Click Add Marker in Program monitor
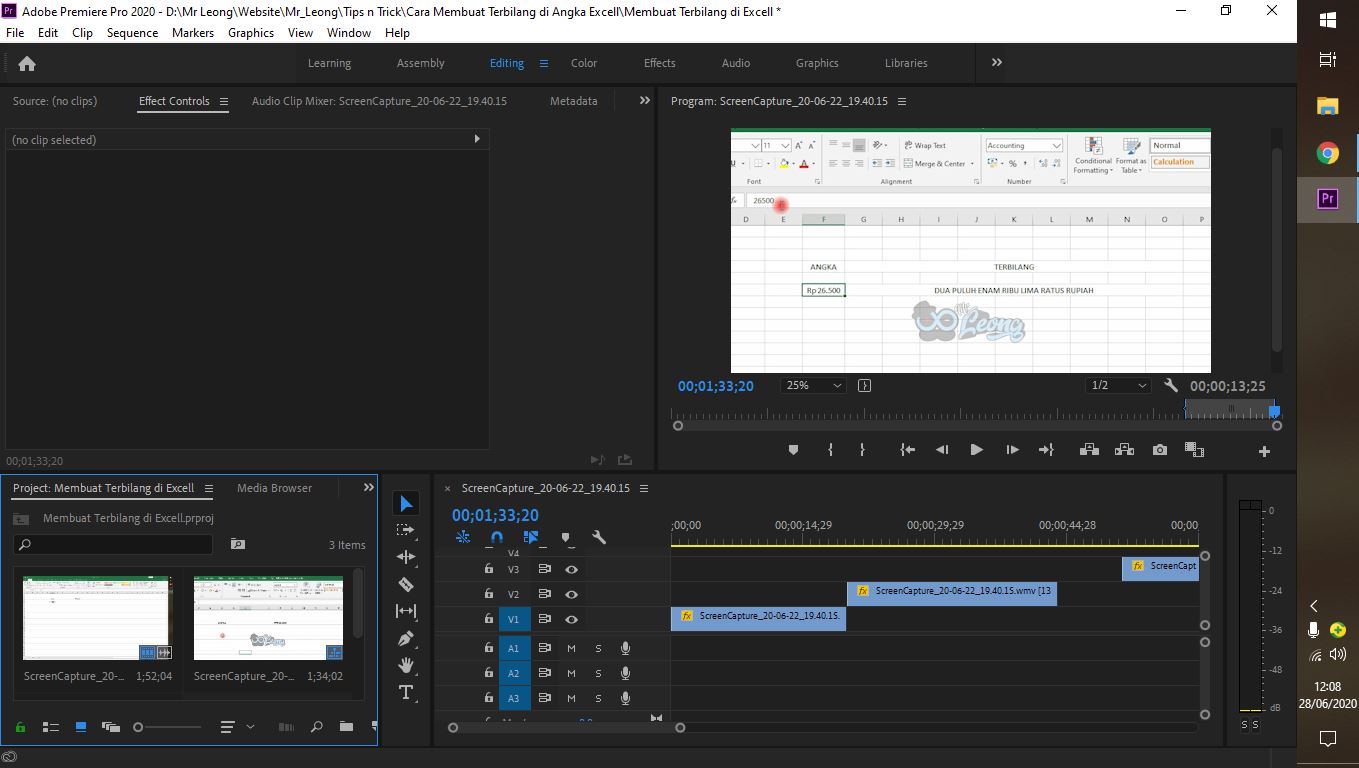Image resolution: width=1359 pixels, height=768 pixels. (794, 450)
